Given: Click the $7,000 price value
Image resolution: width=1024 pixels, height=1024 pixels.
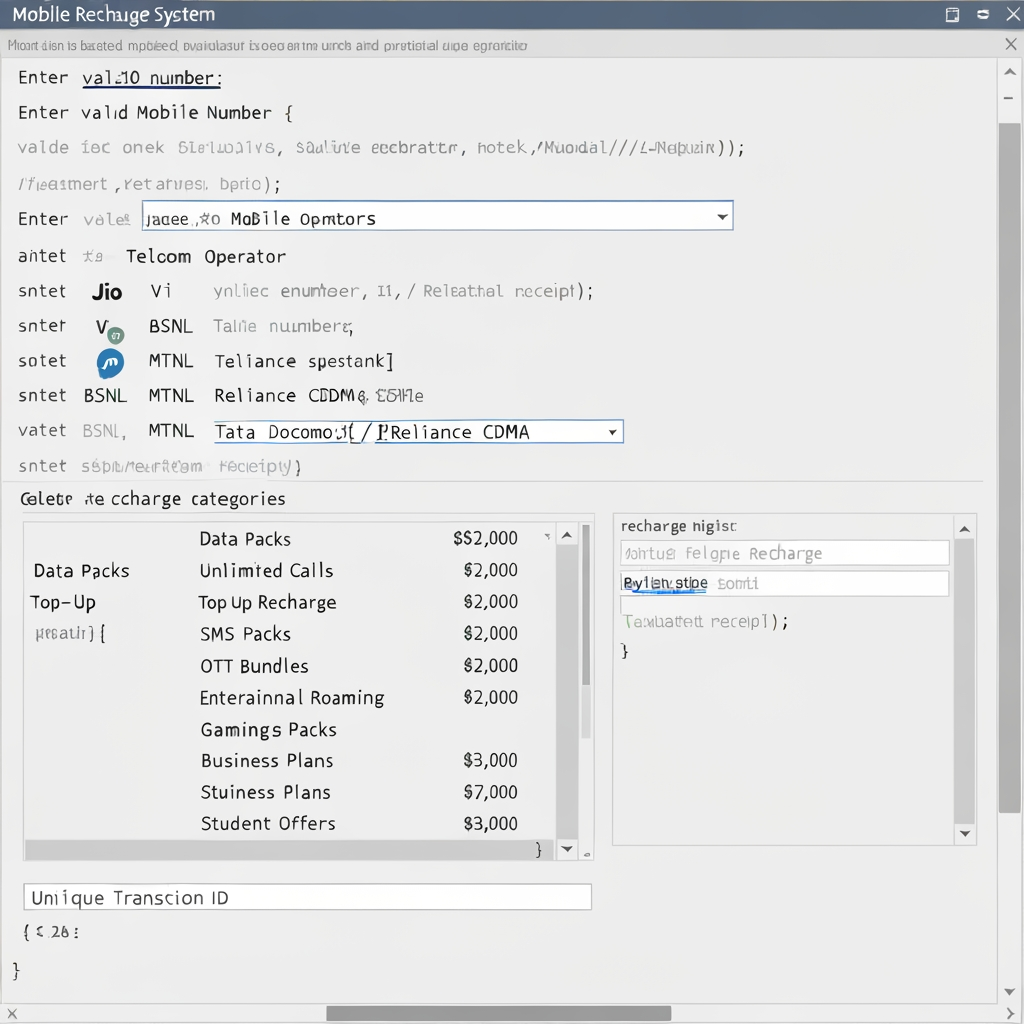Looking at the screenshot, I should click(490, 792).
